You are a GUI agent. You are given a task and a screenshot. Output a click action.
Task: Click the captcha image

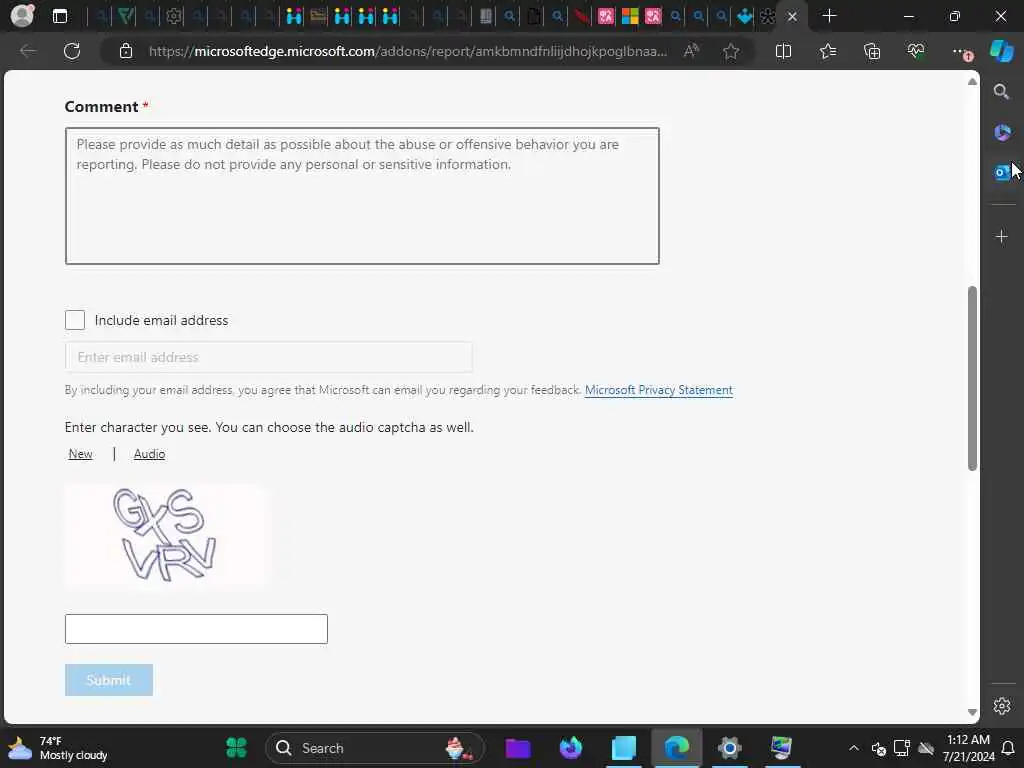[166, 536]
